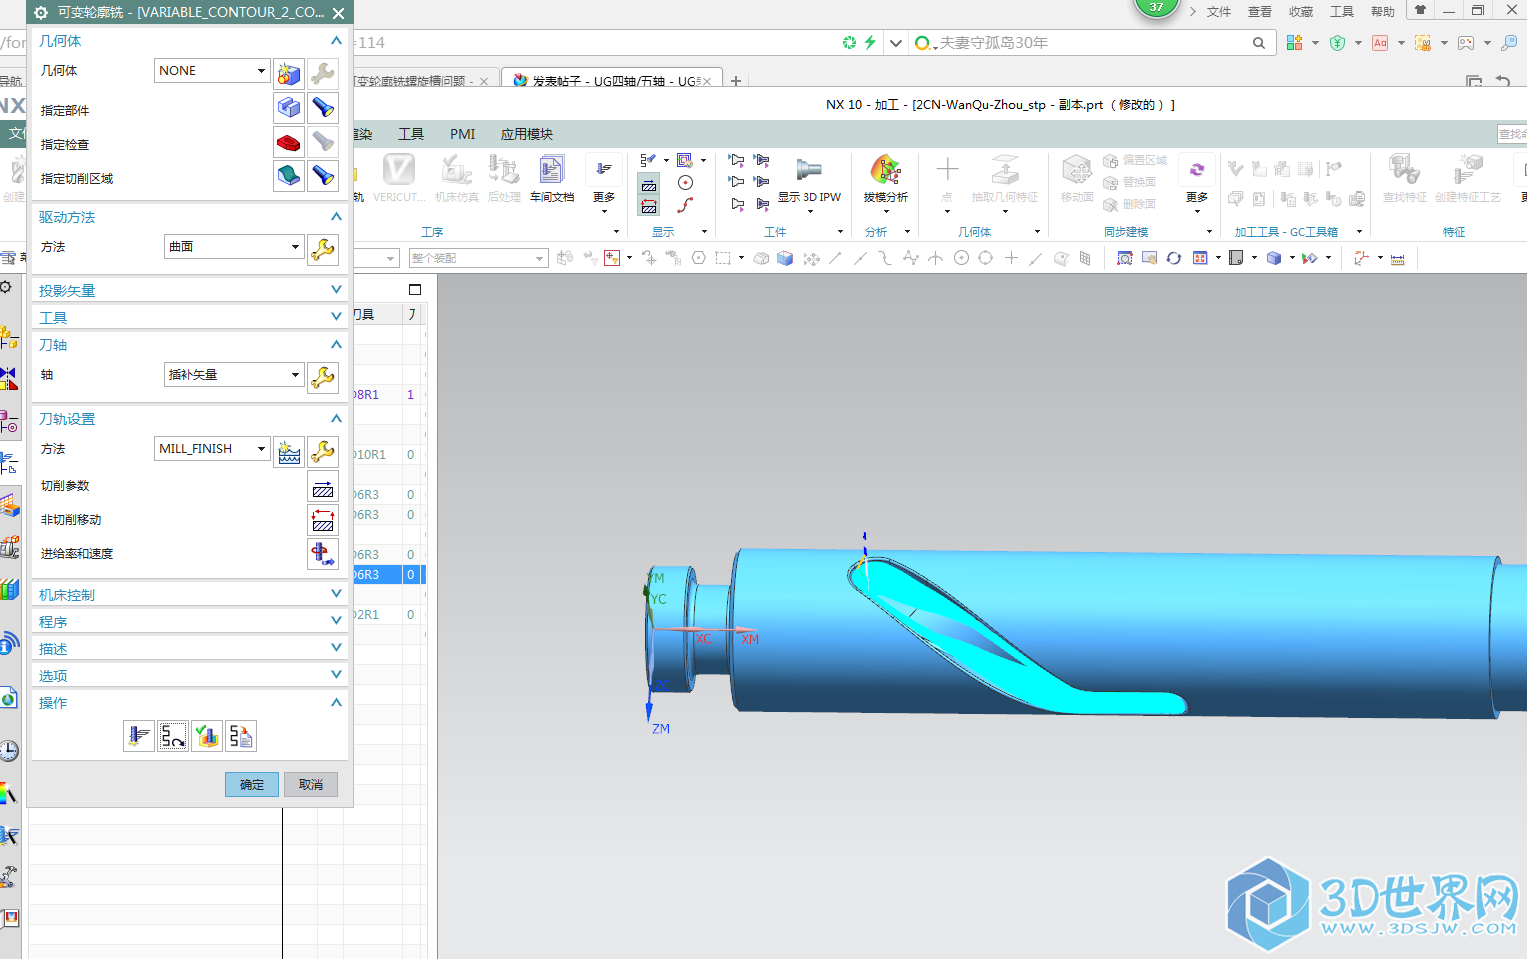
Task: Expand the 工具 section in dialog
Action: (x=190, y=317)
